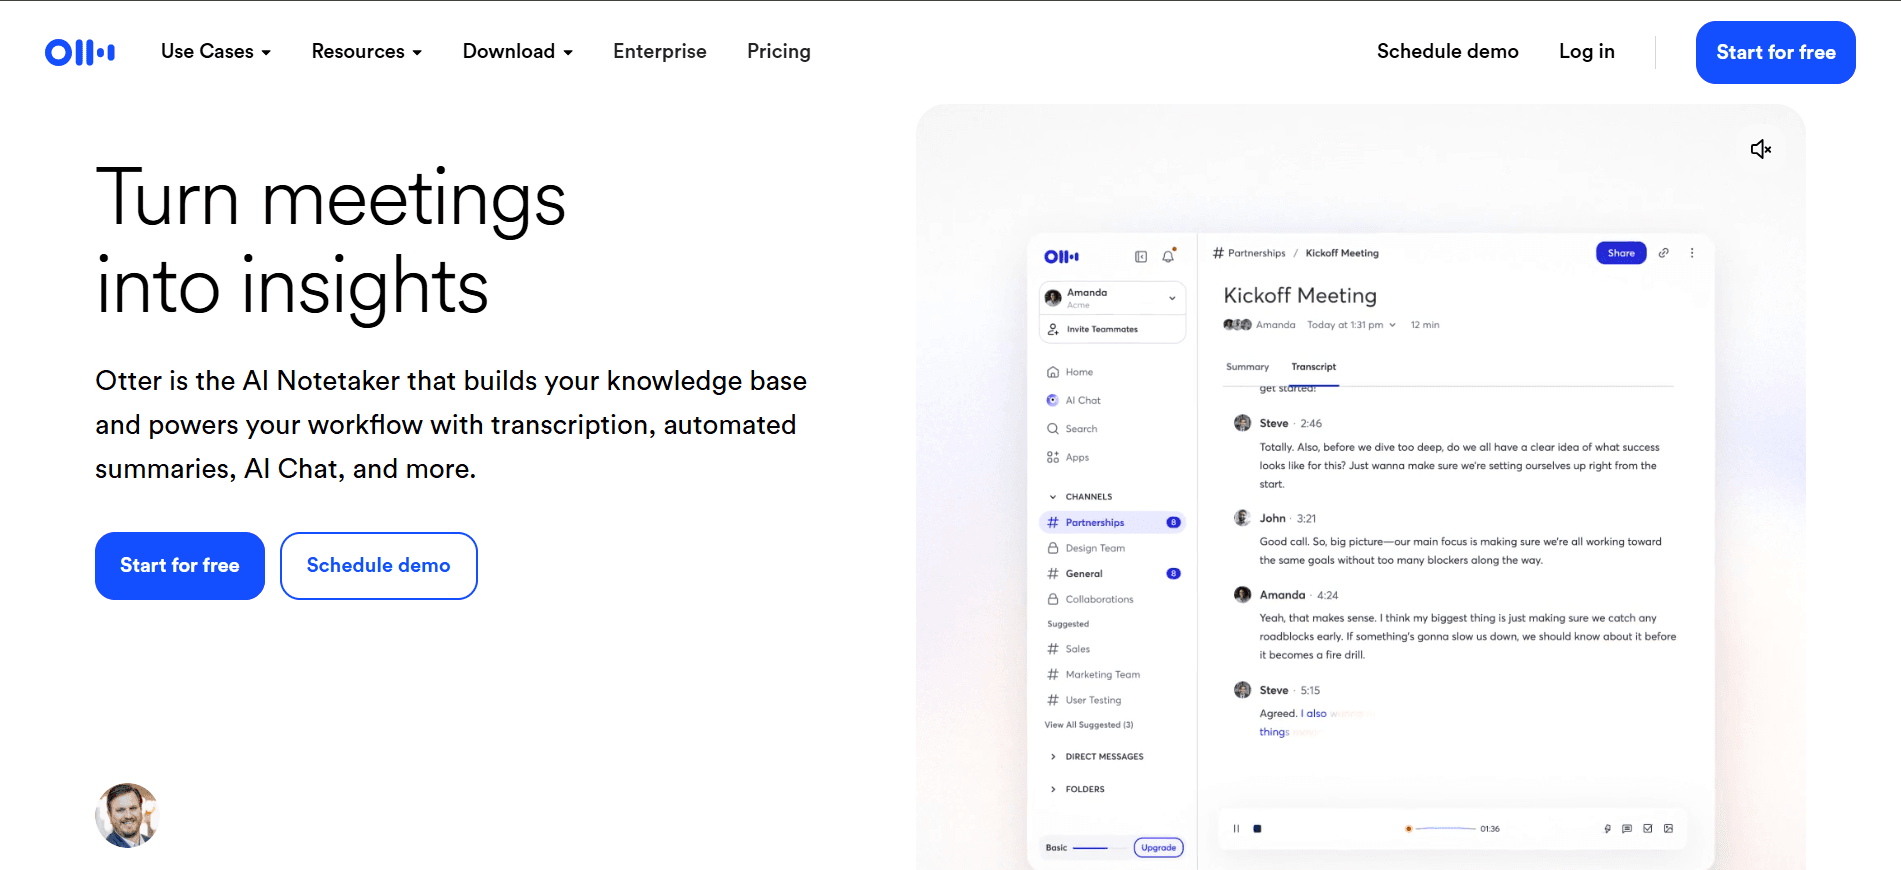
Task: Open notifications with the bell icon
Action: click(1168, 256)
